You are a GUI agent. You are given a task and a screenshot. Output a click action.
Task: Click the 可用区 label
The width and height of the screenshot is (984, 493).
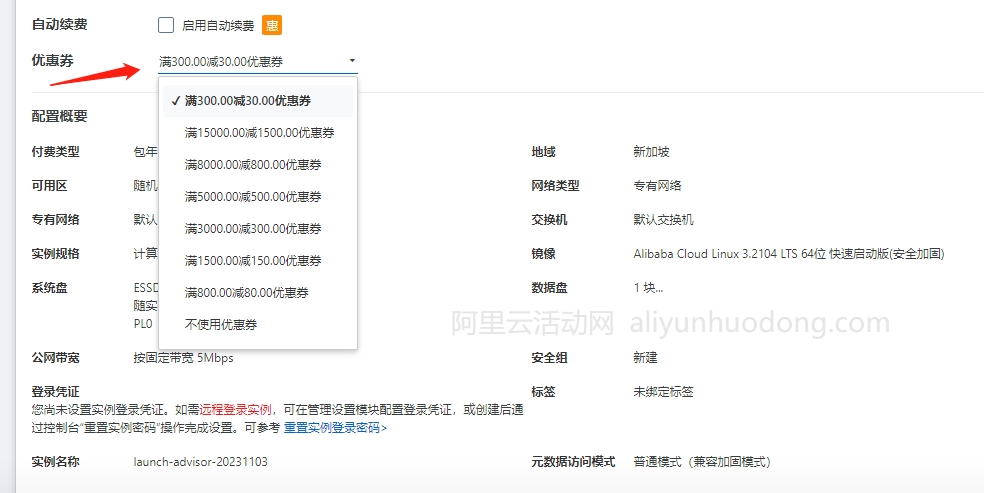(x=50, y=186)
